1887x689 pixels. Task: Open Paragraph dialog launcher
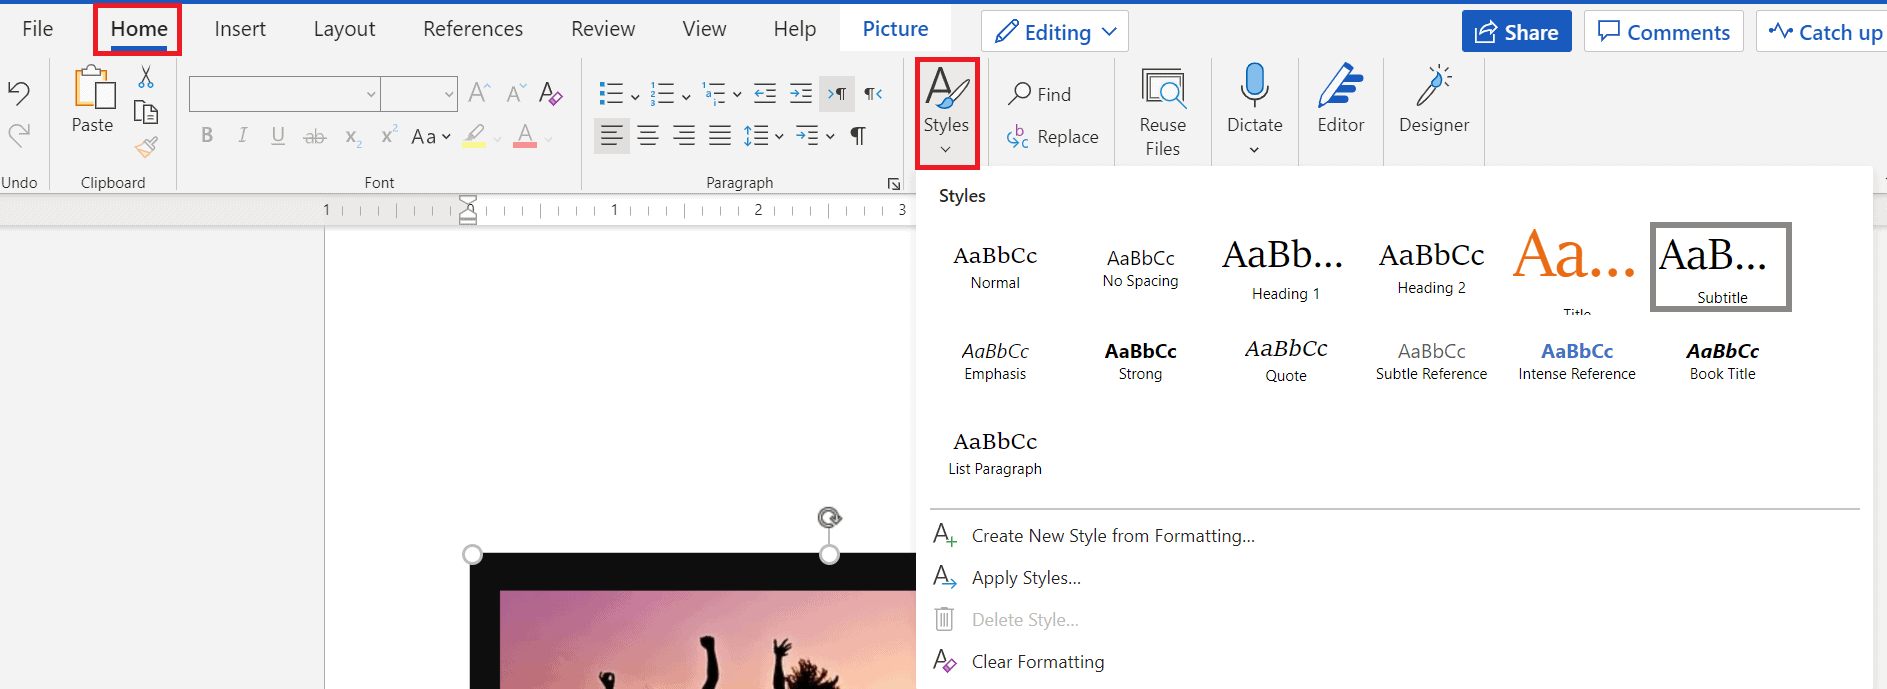click(x=893, y=184)
